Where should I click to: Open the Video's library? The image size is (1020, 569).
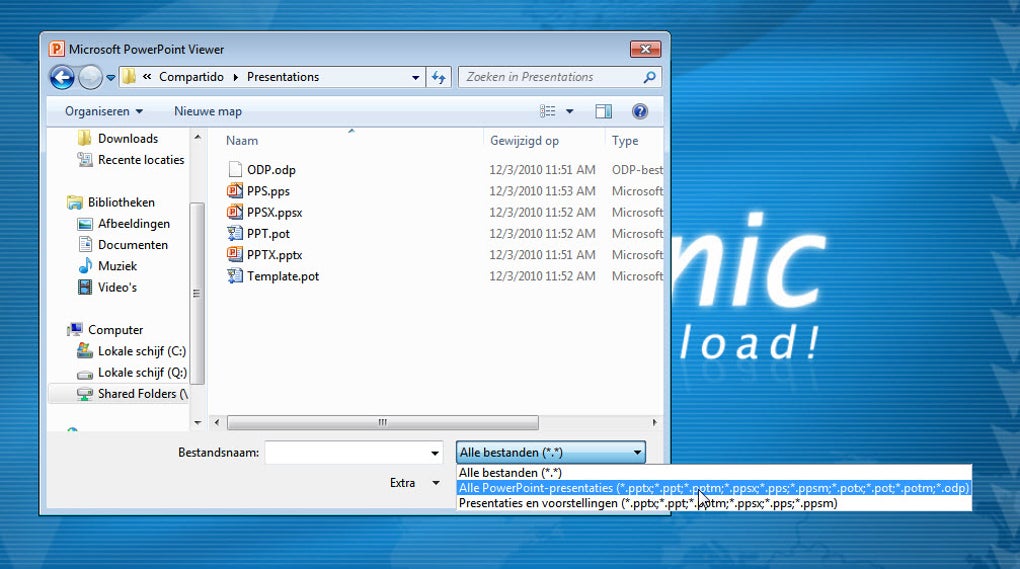pyautogui.click(x=117, y=287)
